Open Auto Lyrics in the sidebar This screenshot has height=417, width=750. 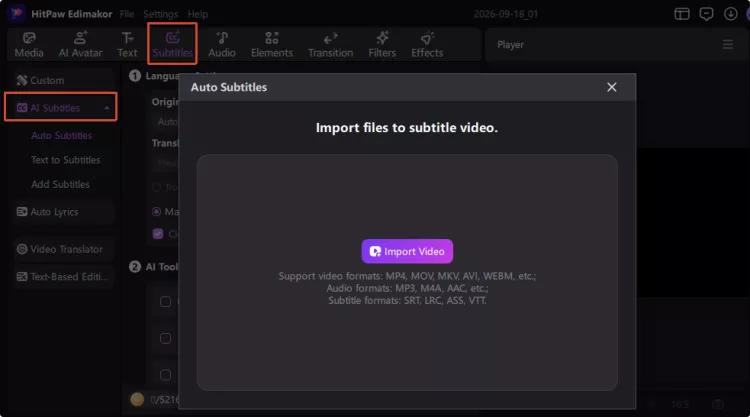[63, 212]
